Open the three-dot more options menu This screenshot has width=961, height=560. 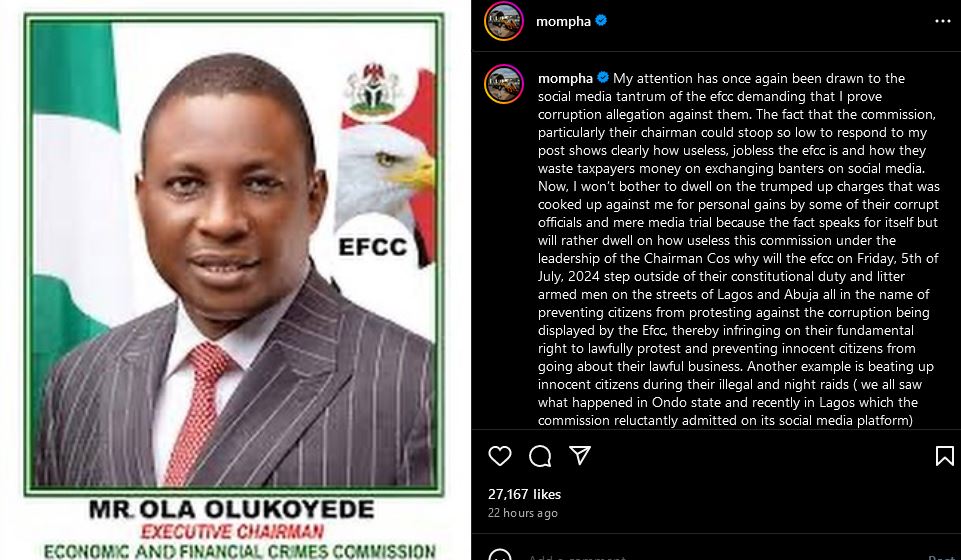(x=943, y=21)
